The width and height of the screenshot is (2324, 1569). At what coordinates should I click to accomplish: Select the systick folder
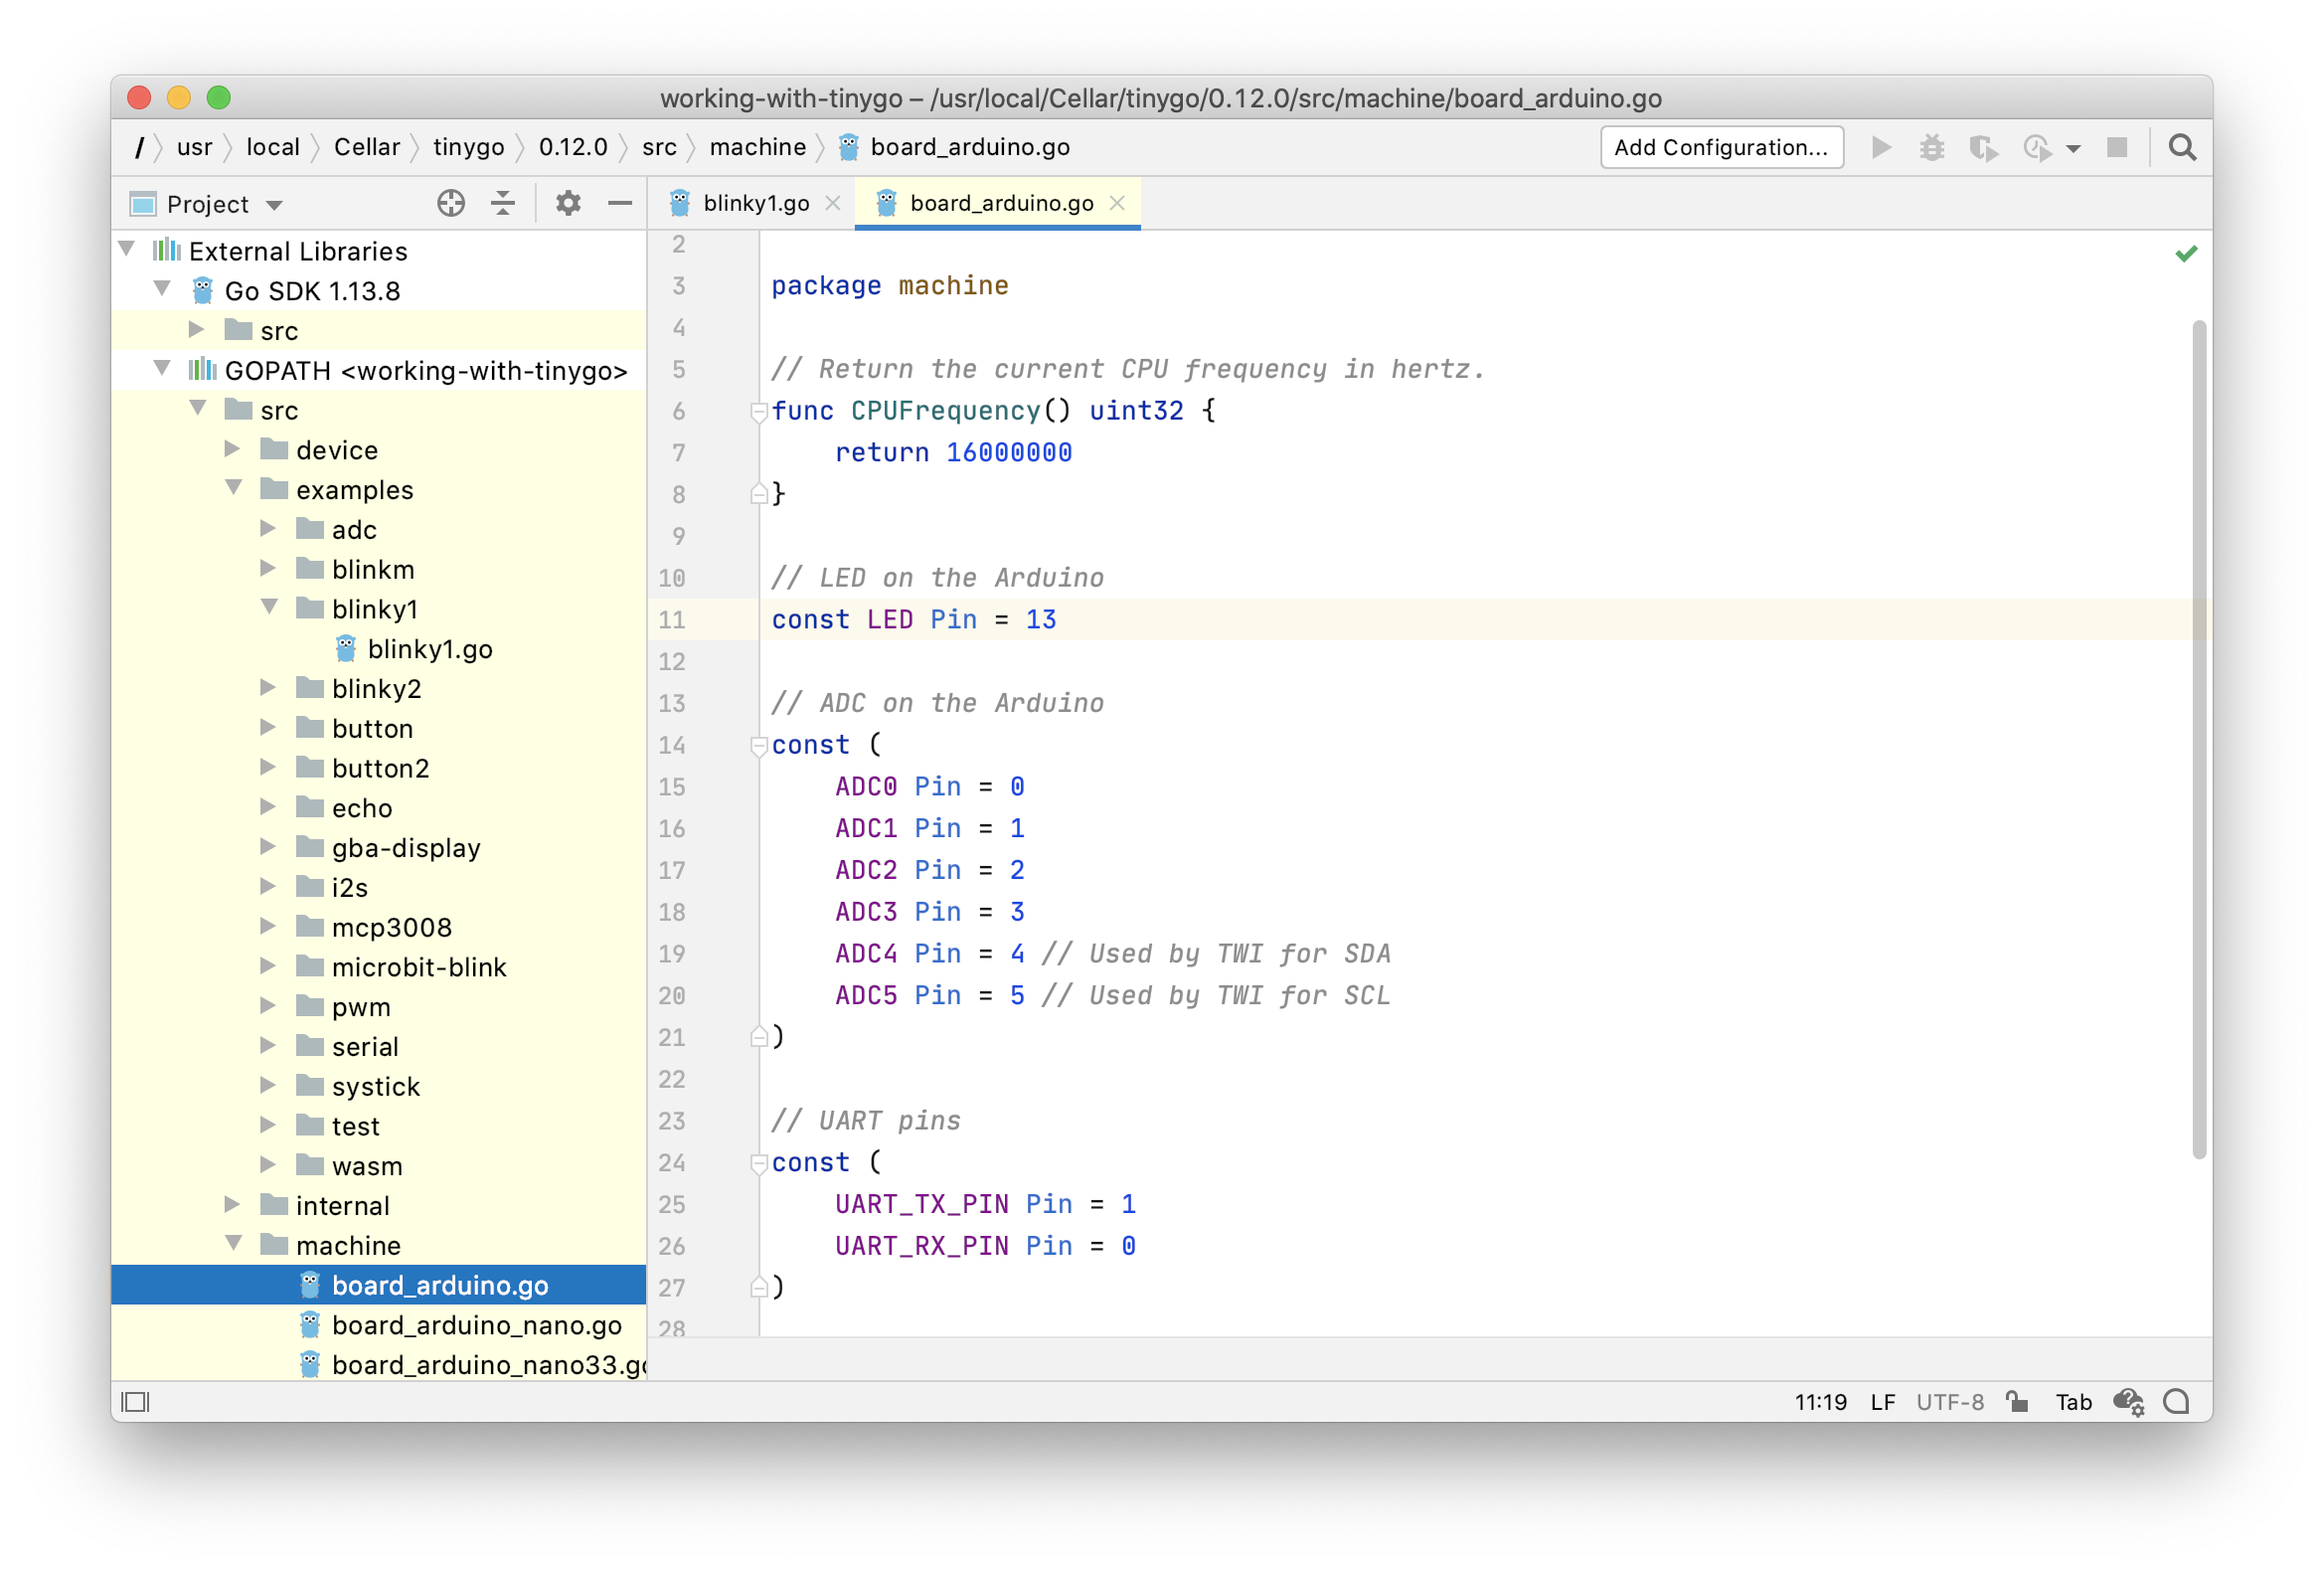tap(375, 1086)
